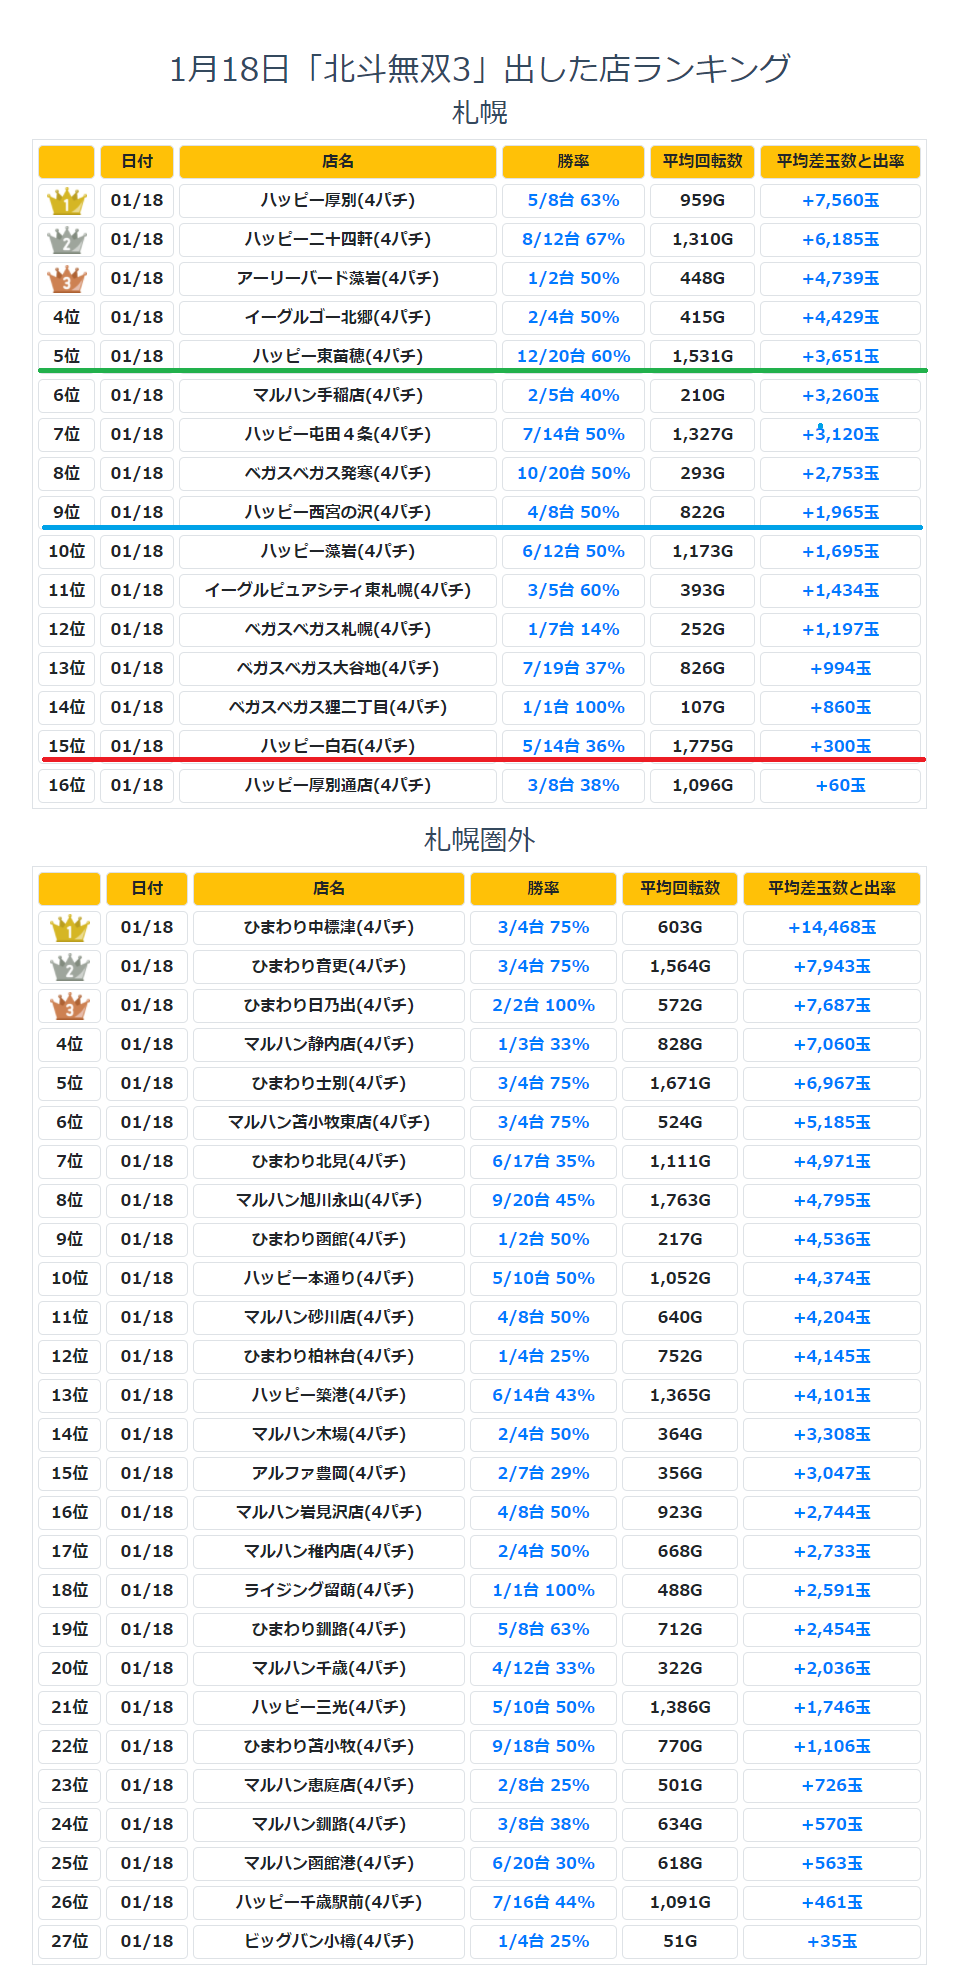Image resolution: width=980 pixels, height=1981 pixels.
Task: Open the +14,468玉 link
Action: click(832, 927)
